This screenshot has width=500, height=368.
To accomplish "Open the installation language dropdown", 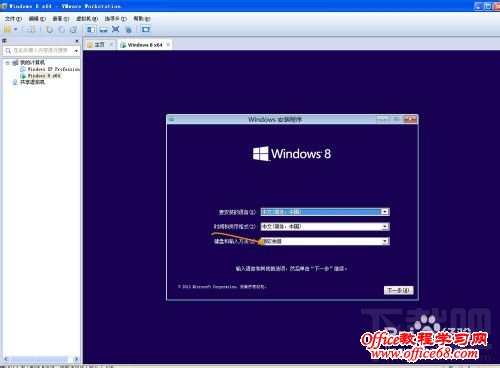I will point(325,212).
